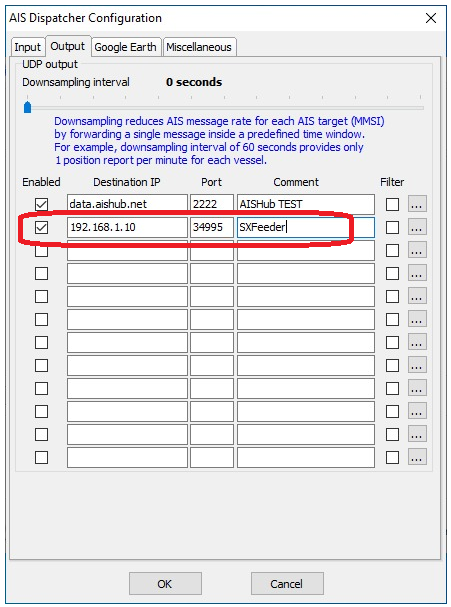
Task: Open filter options for AISHub TEST row
Action: click(417, 204)
